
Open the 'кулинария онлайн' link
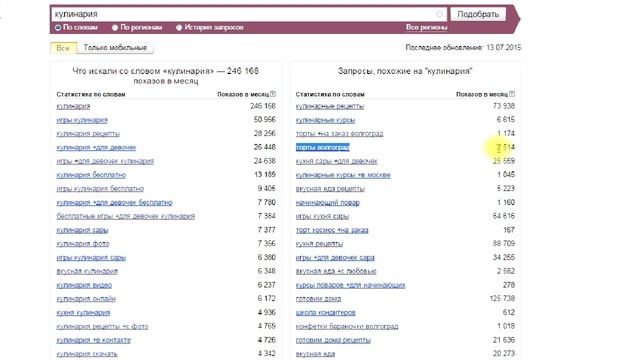pyautogui.click(x=86, y=299)
